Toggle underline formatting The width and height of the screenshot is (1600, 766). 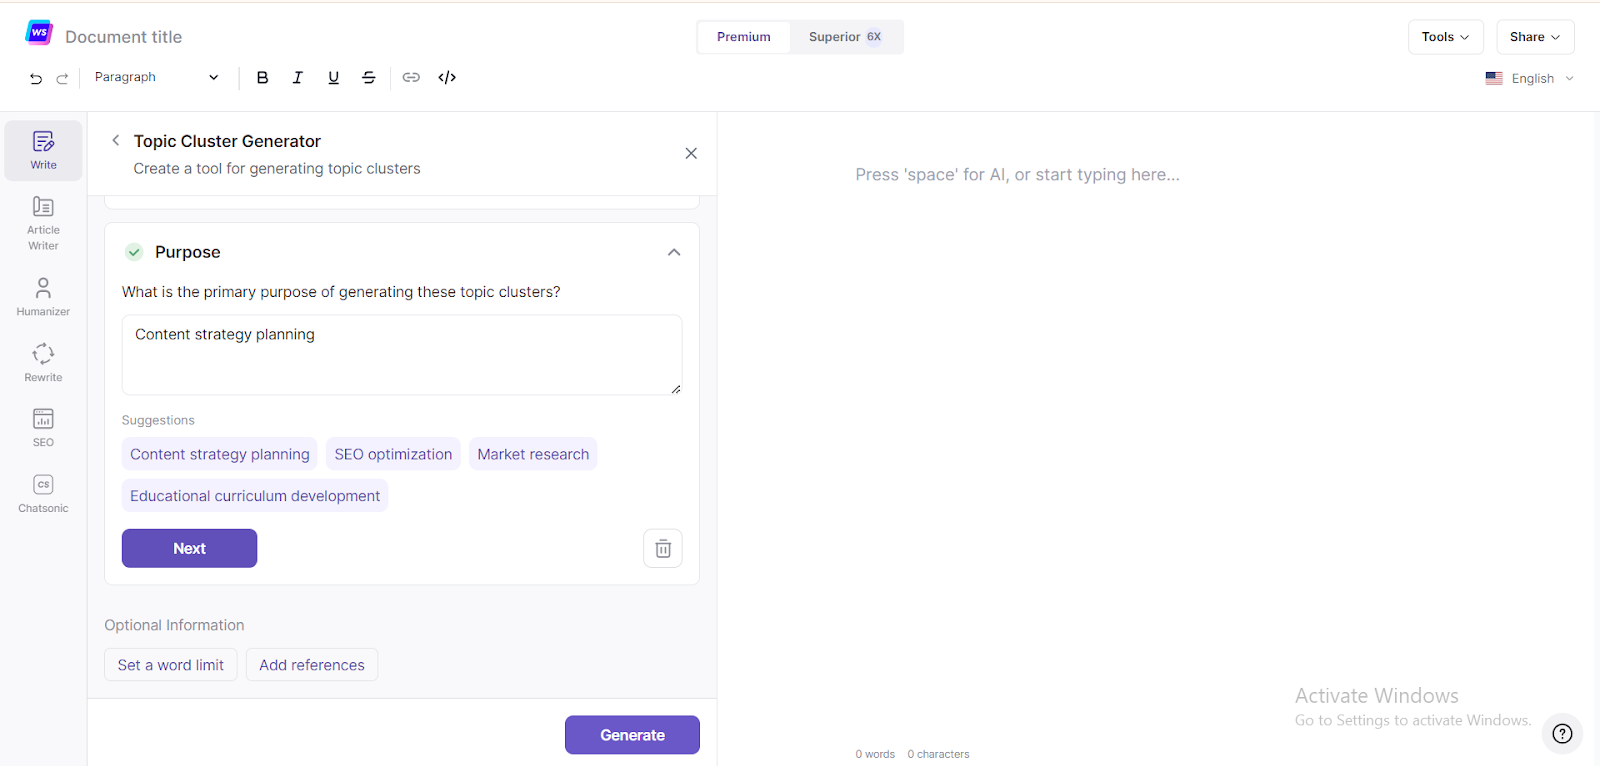pyautogui.click(x=333, y=77)
